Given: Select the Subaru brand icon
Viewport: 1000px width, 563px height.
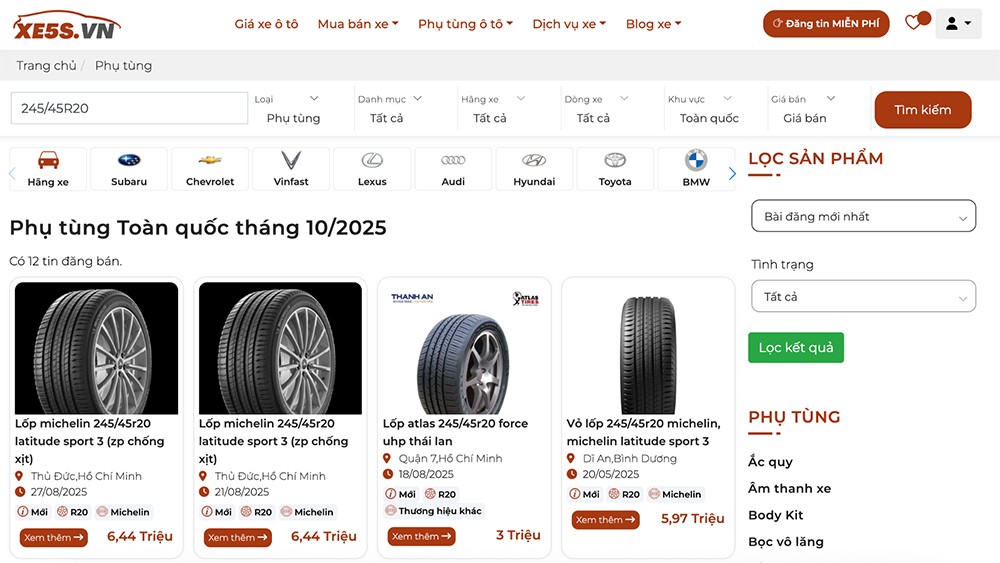Looking at the screenshot, I should [129, 169].
